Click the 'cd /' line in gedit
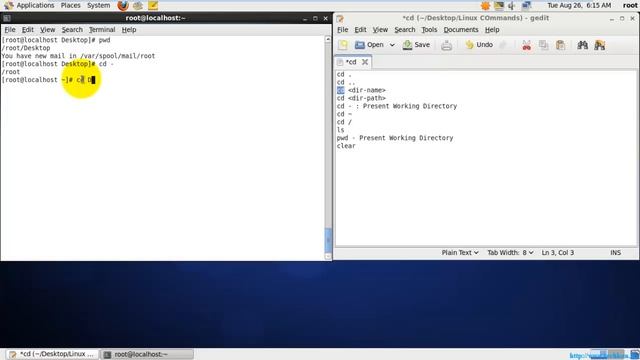Viewport: 640px width, 360px height. tap(344, 122)
